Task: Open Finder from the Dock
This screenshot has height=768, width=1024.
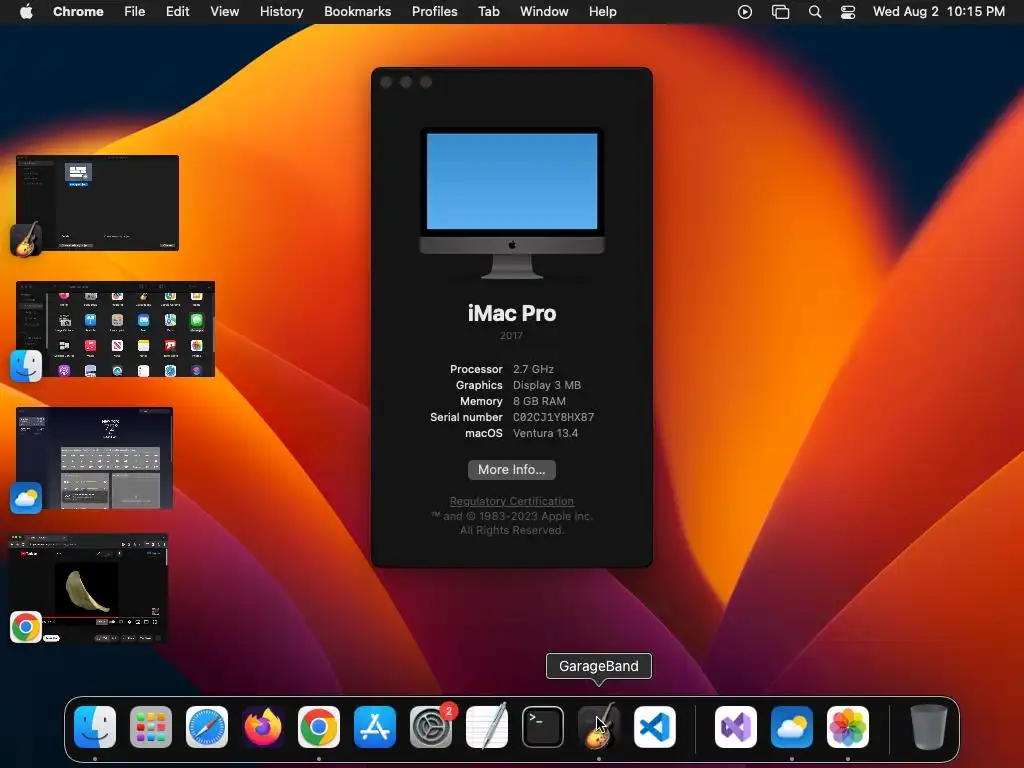Action: click(x=95, y=727)
